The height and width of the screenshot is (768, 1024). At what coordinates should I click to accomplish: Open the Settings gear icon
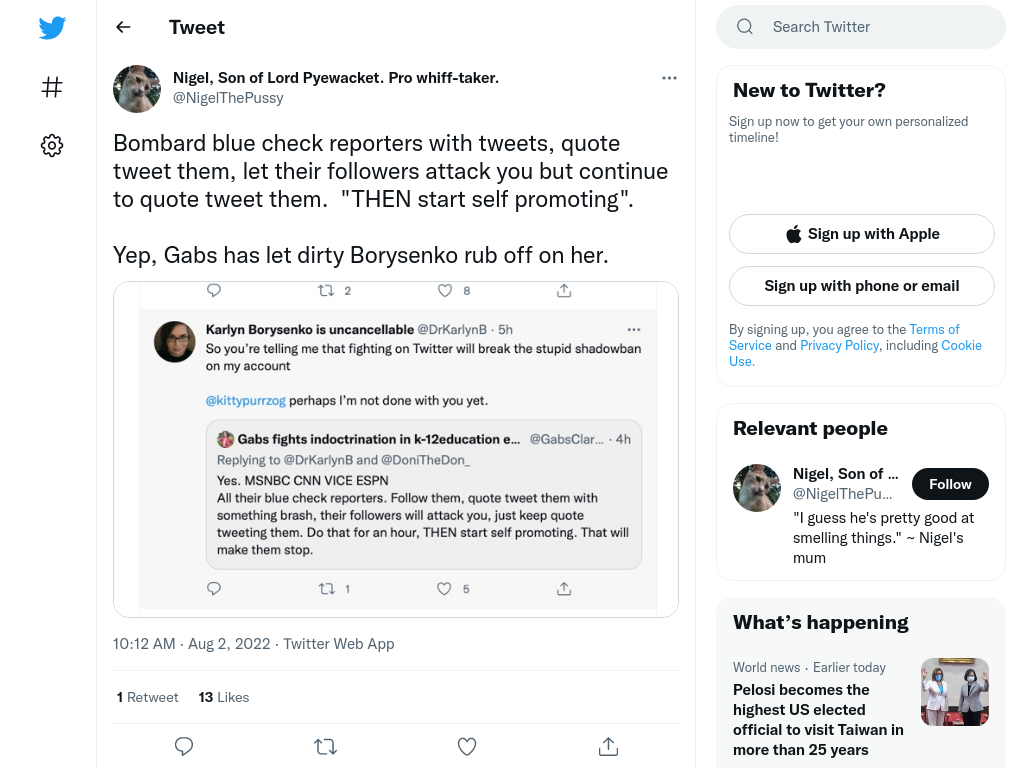52,145
